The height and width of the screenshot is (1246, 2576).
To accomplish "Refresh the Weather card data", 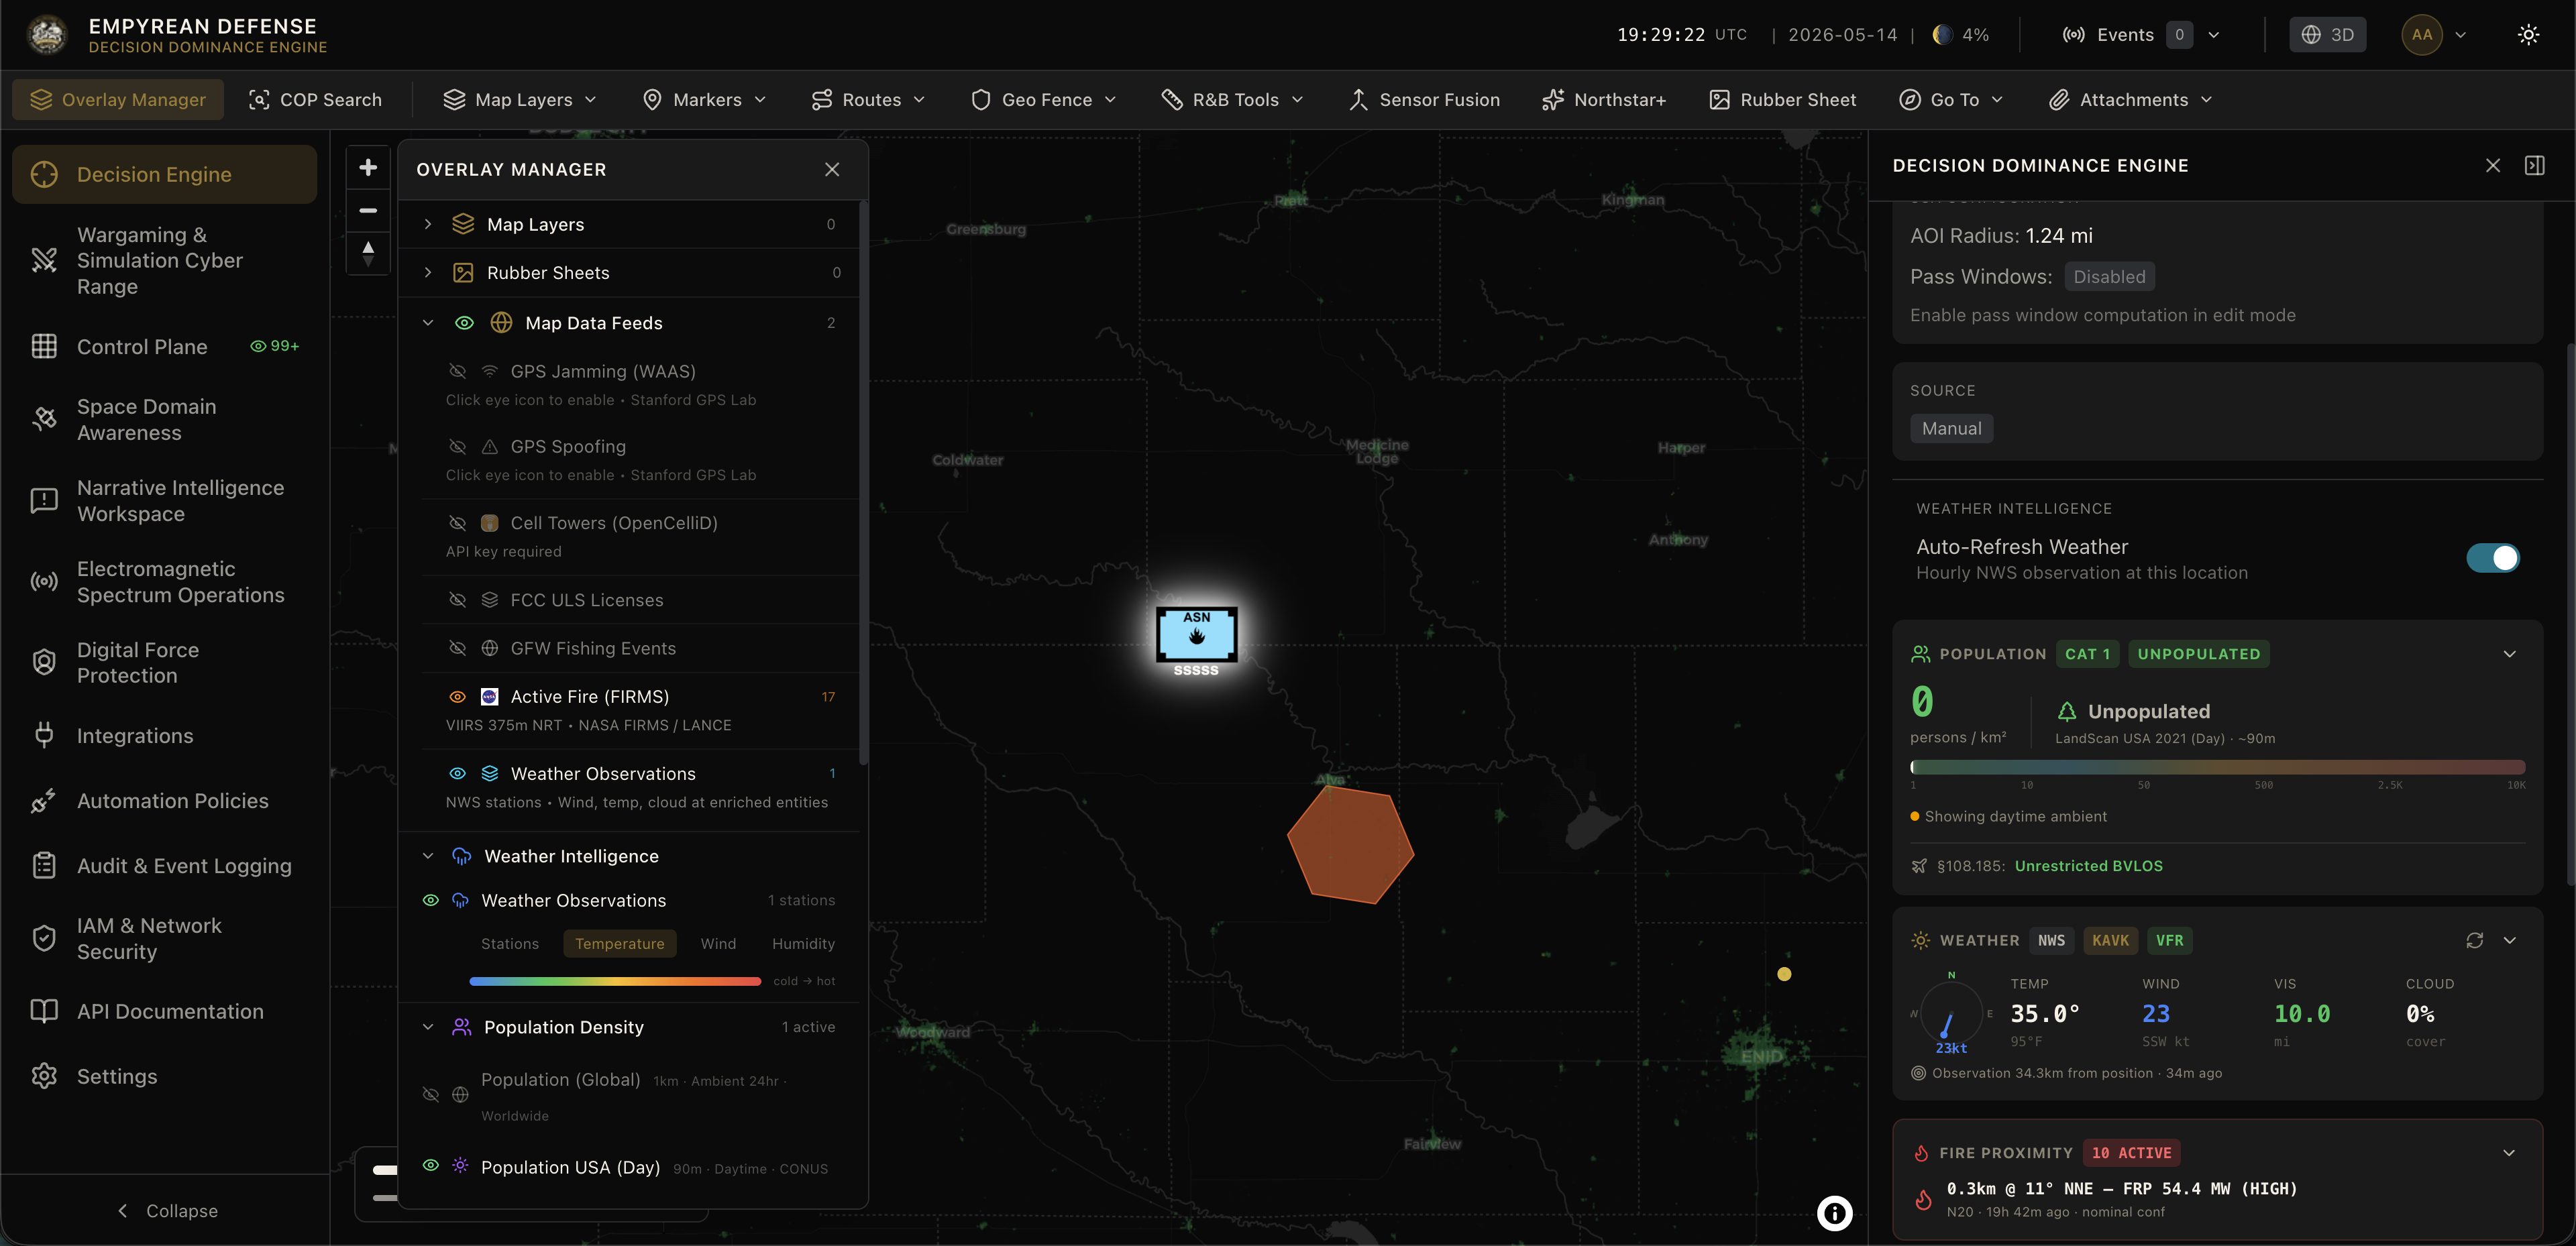I will [2474, 940].
